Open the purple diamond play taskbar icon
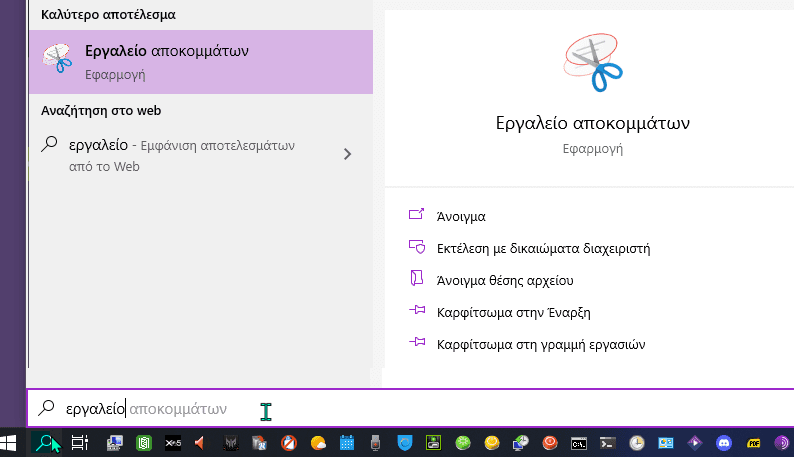 (x=695, y=443)
